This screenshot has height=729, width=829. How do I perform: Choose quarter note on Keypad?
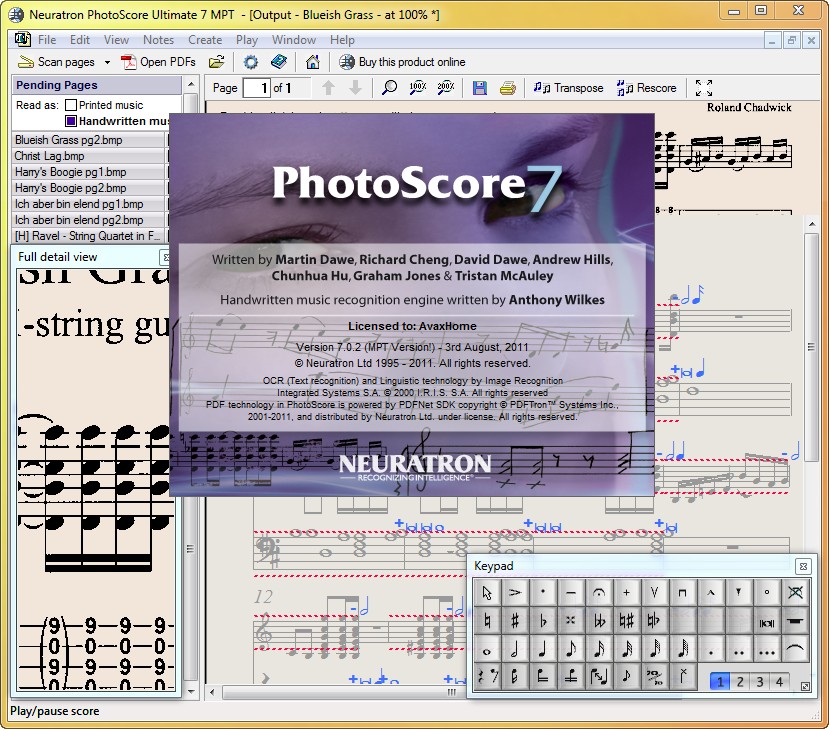(543, 649)
